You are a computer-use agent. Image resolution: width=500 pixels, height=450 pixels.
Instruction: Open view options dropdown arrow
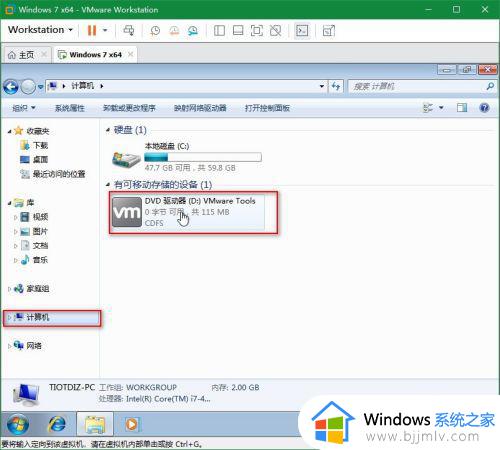(x=441, y=108)
